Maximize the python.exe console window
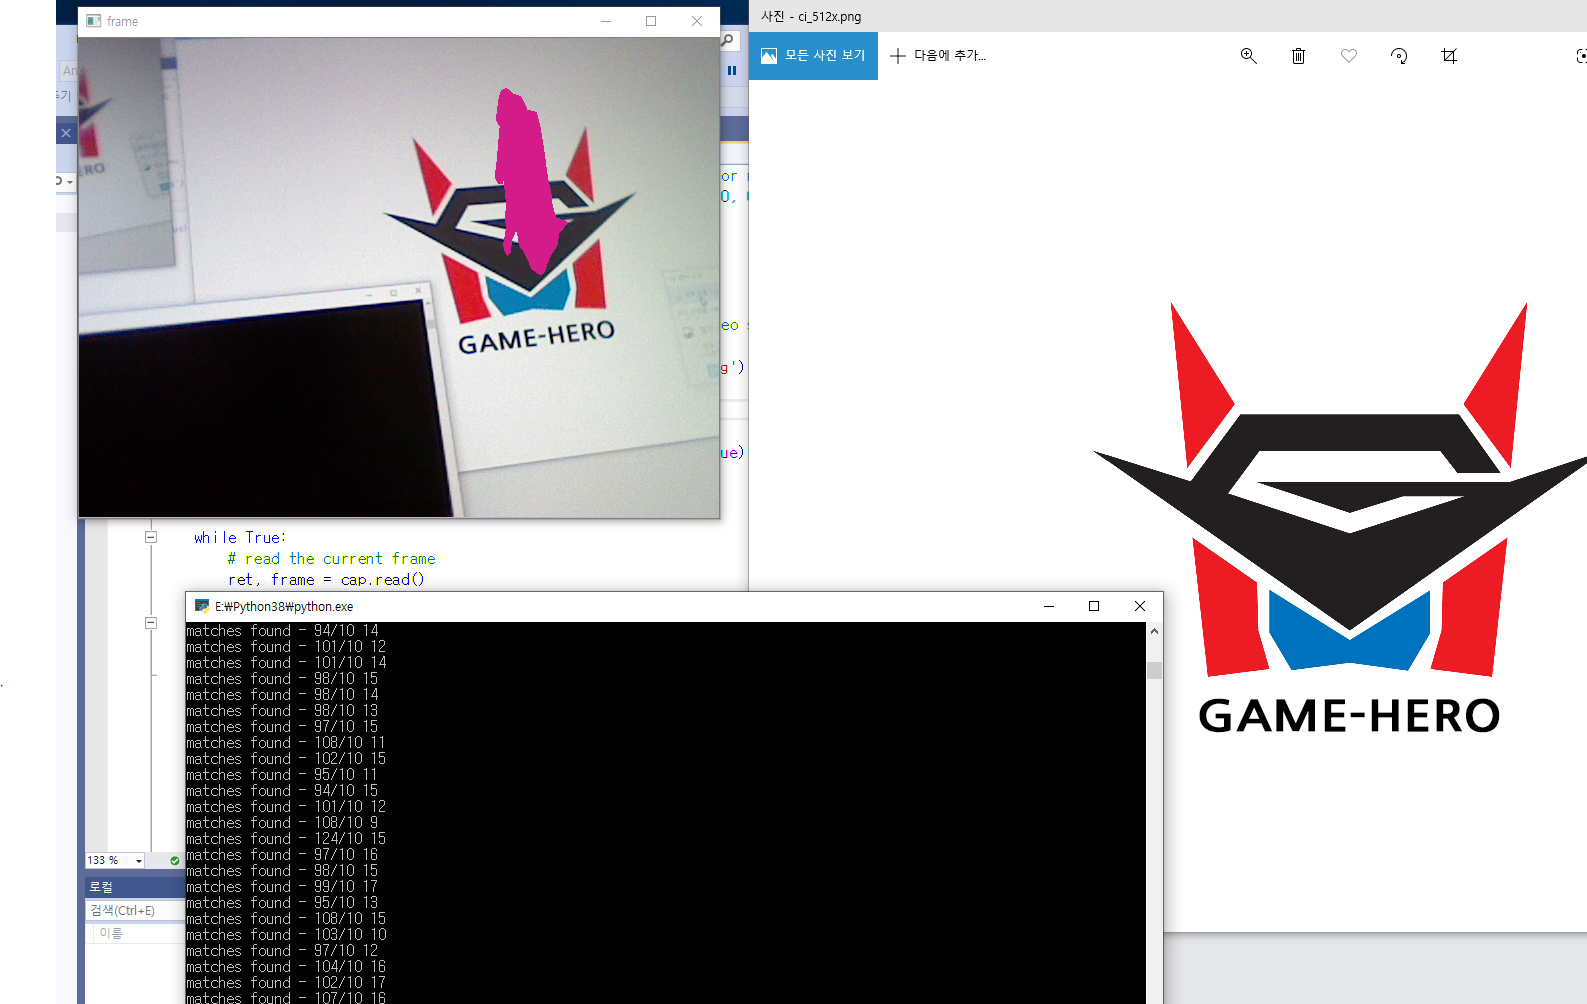The image size is (1587, 1004). tap(1094, 606)
